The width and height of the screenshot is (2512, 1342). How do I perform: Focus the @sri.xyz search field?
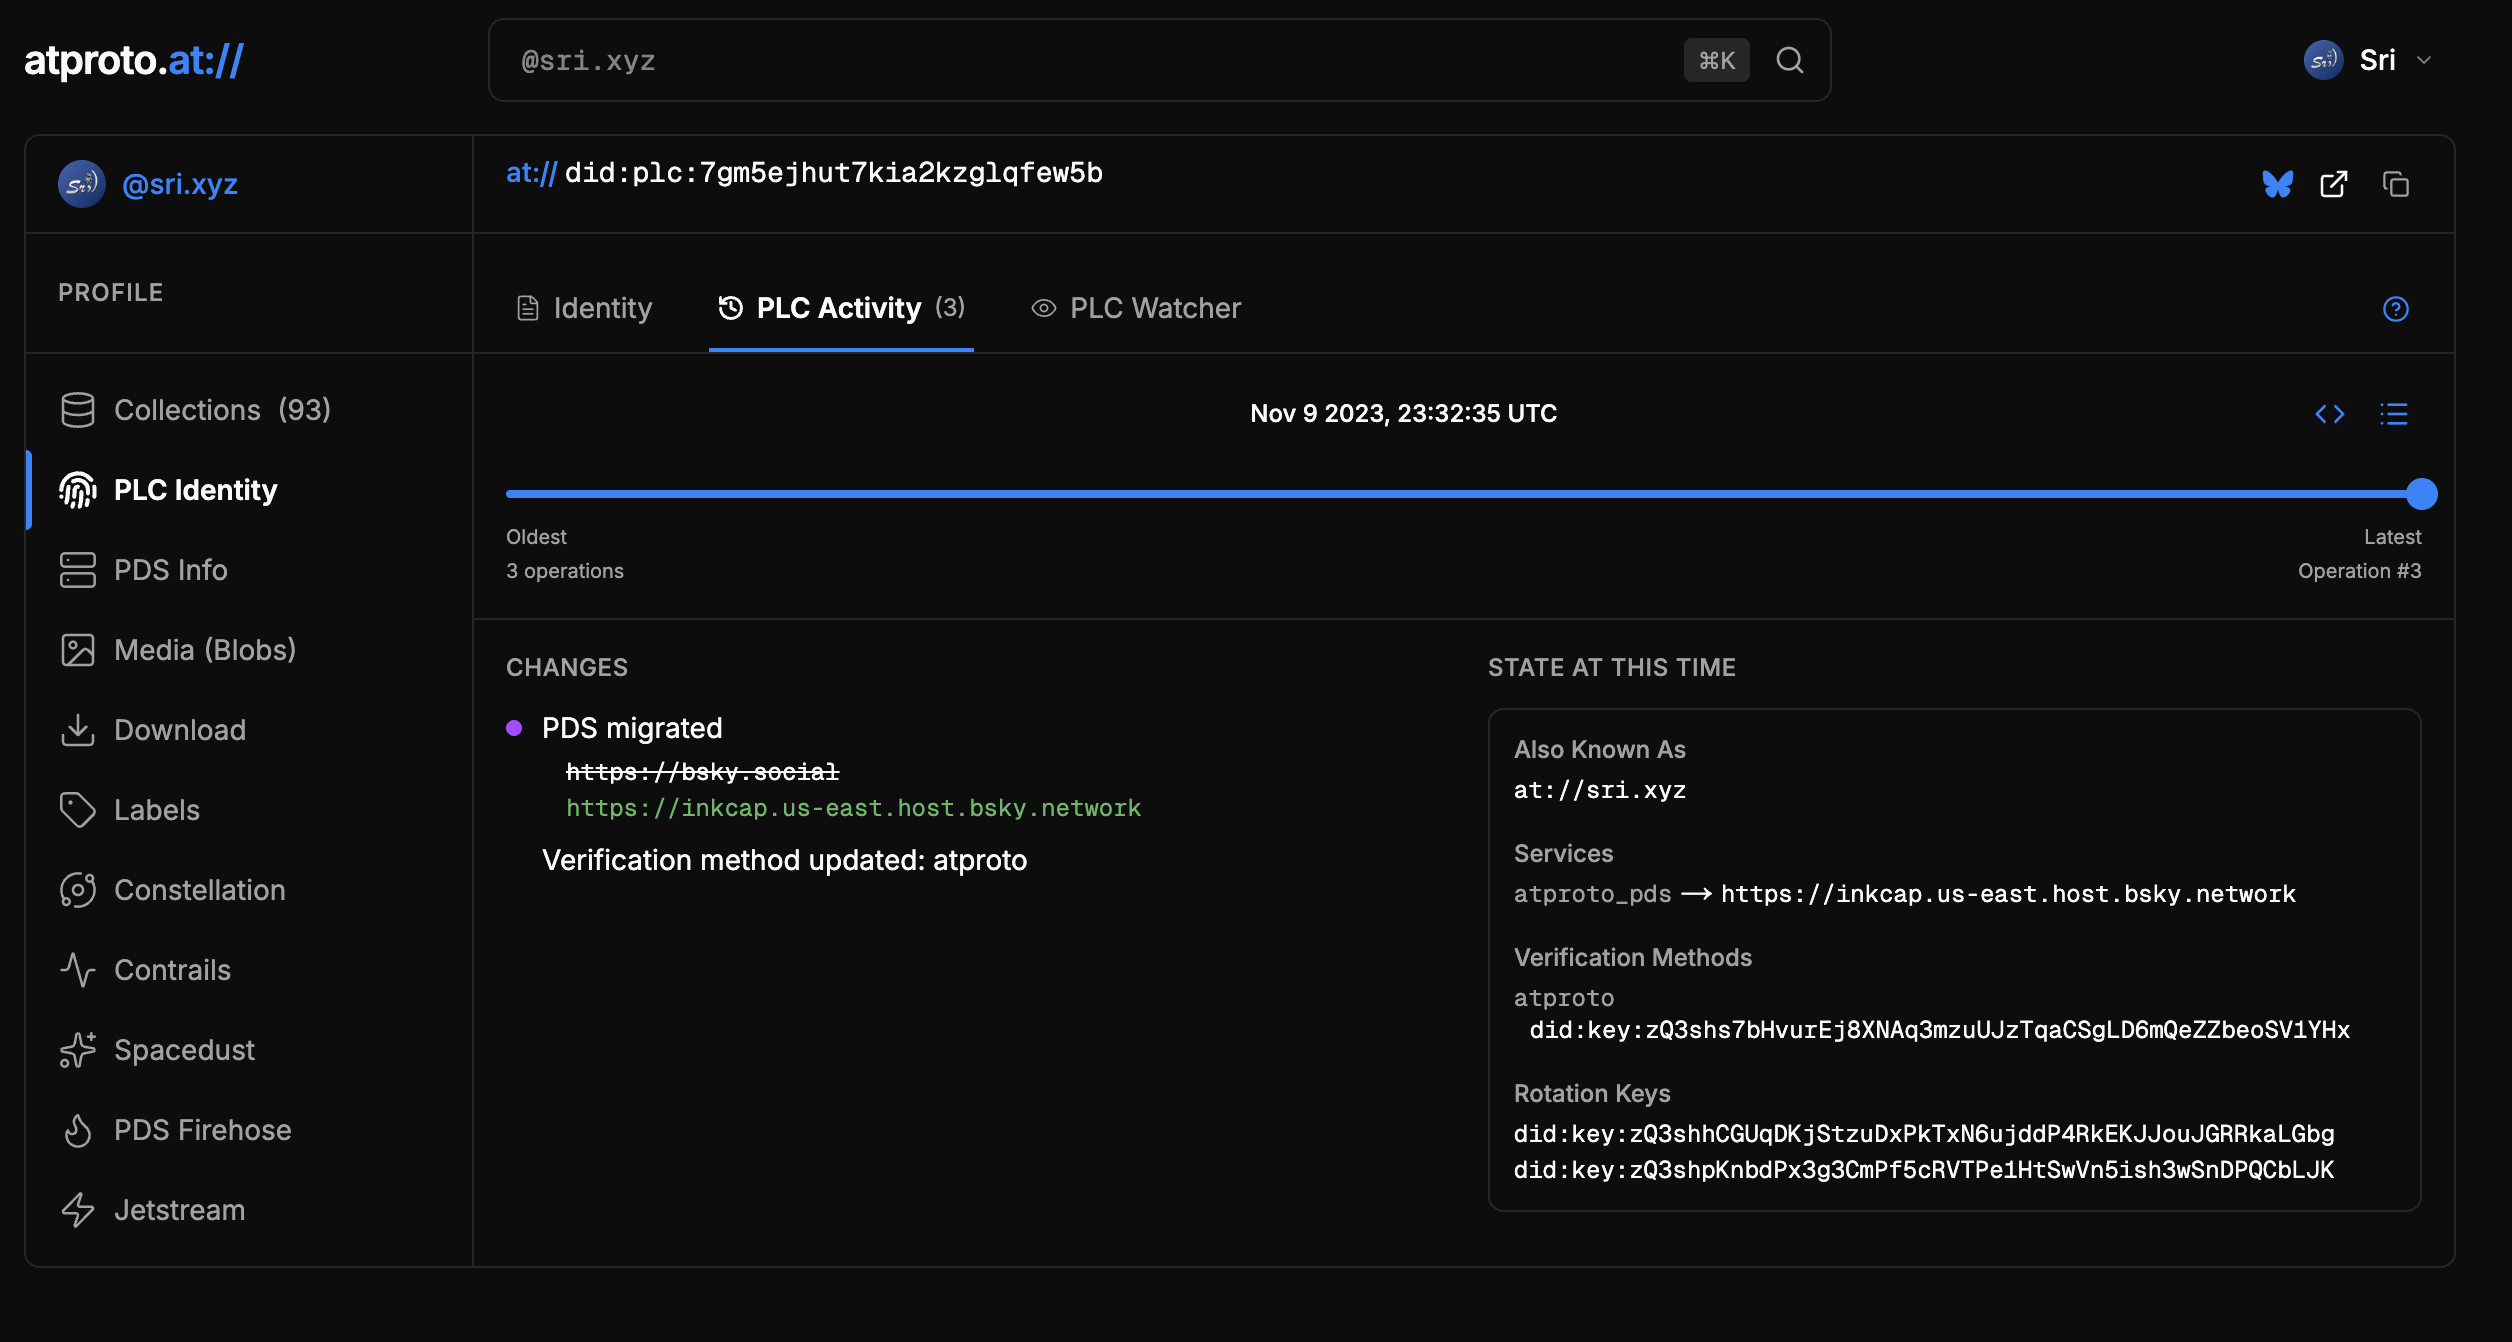[x=1090, y=61]
